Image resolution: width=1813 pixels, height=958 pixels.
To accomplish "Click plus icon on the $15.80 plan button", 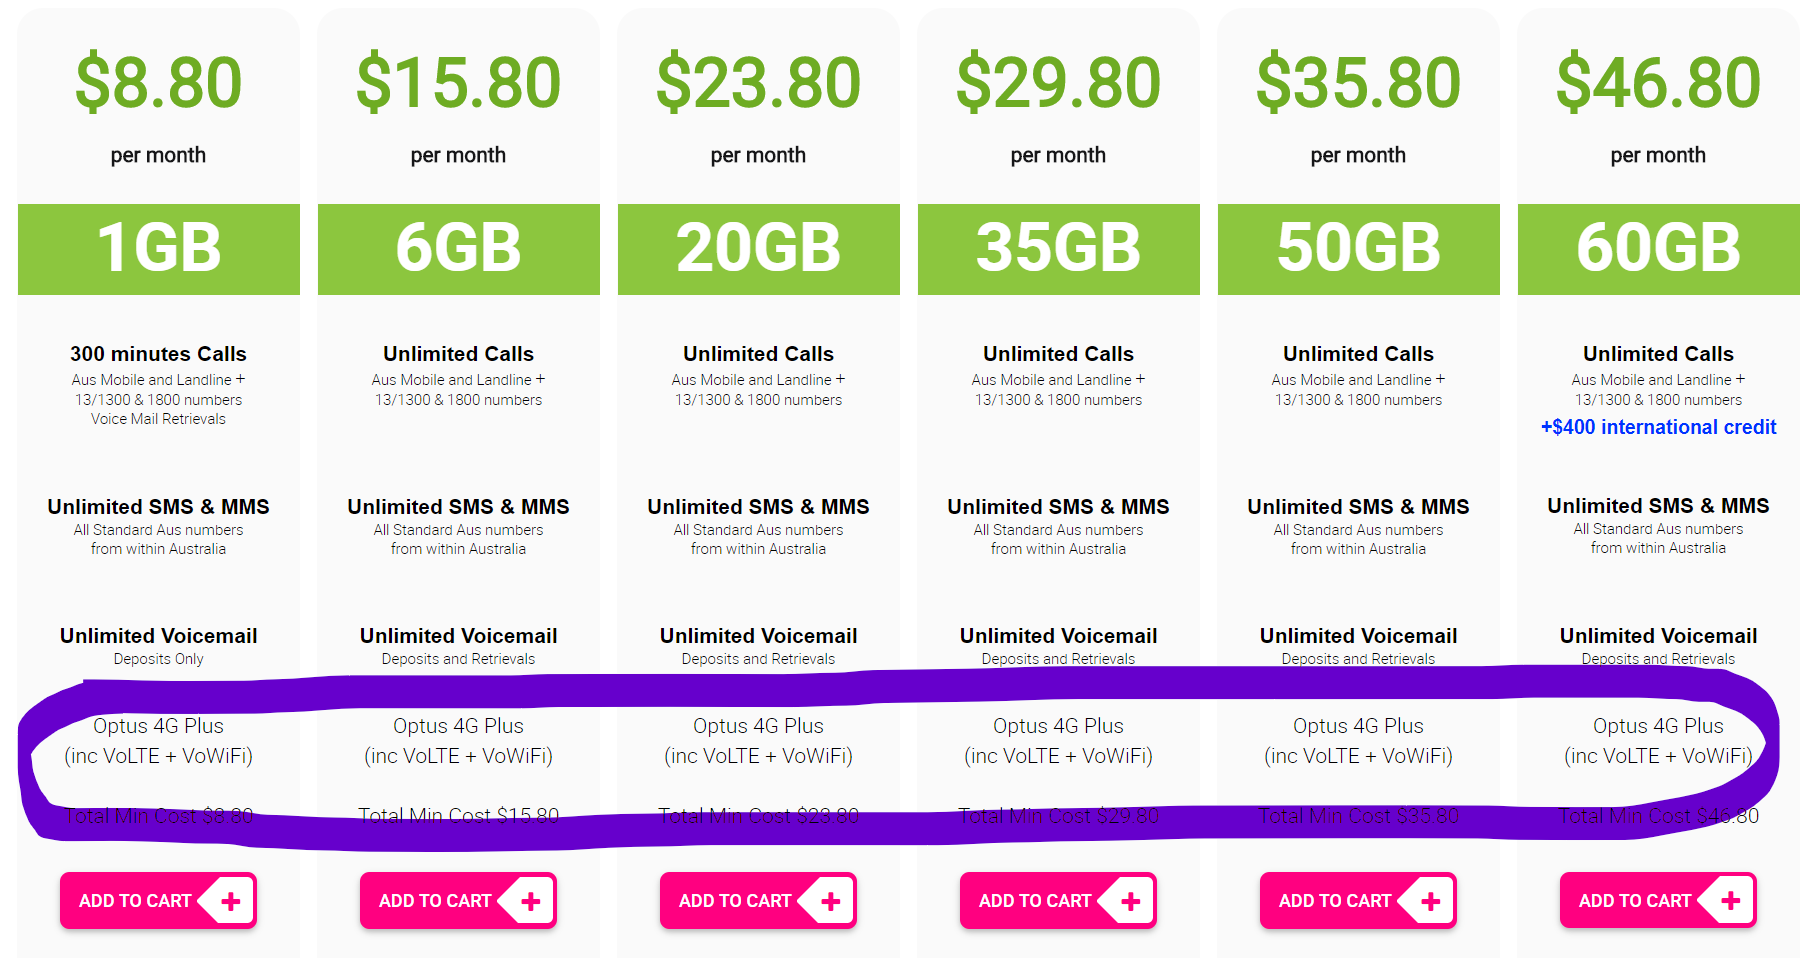I will point(531,901).
